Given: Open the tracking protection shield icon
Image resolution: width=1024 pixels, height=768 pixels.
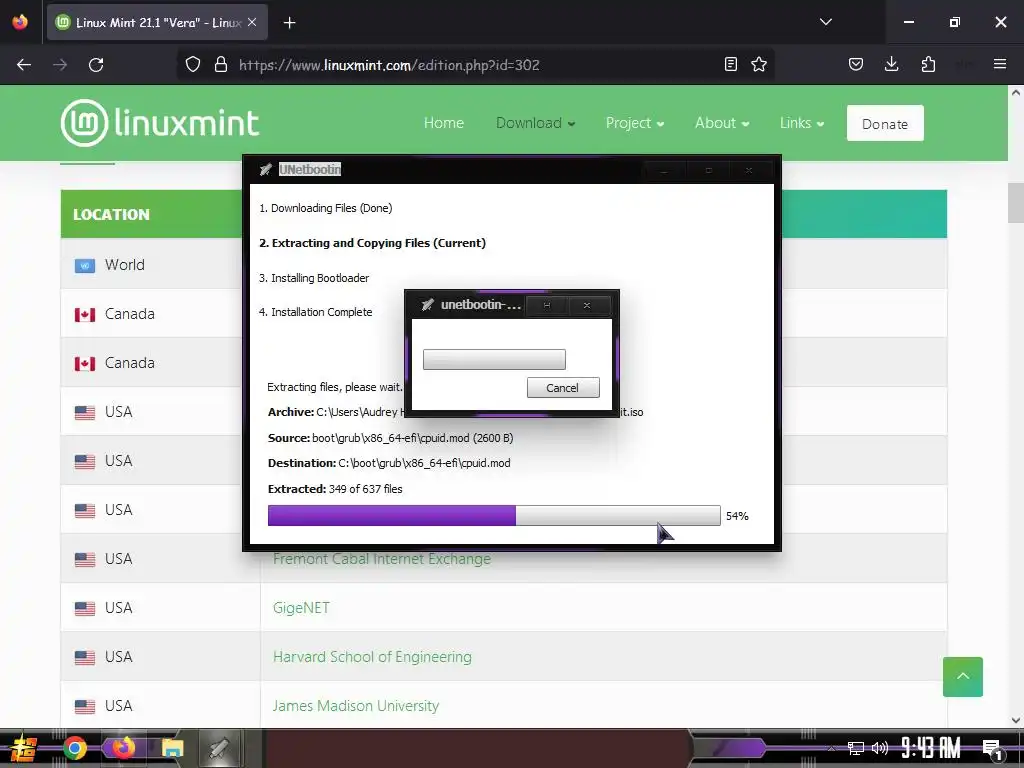Looking at the screenshot, I should (193, 65).
